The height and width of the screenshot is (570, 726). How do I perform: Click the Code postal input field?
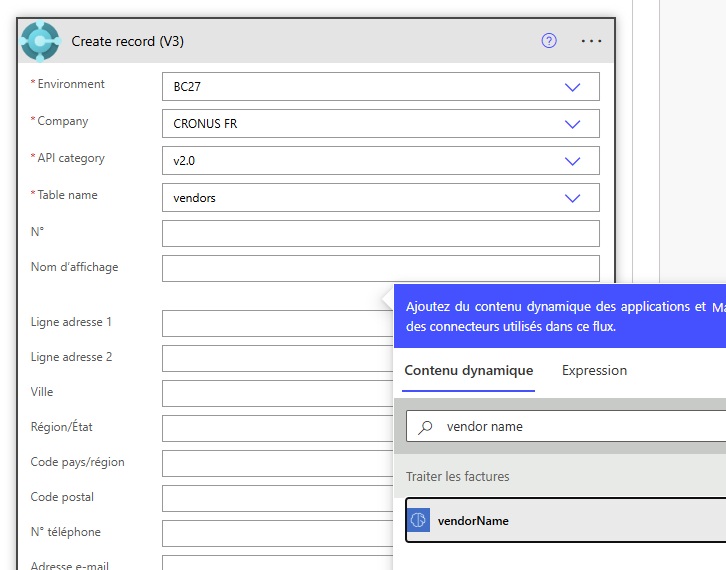point(275,498)
